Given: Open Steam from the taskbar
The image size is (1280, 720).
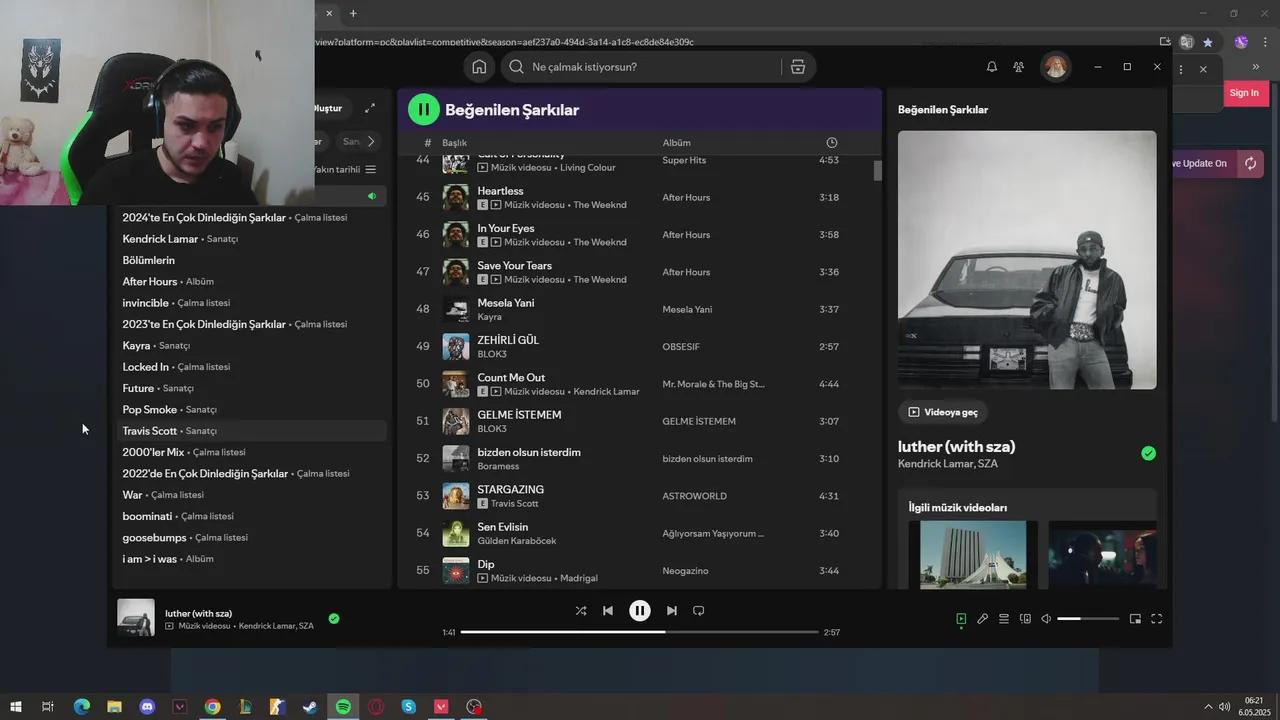Looking at the screenshot, I should coord(310,707).
